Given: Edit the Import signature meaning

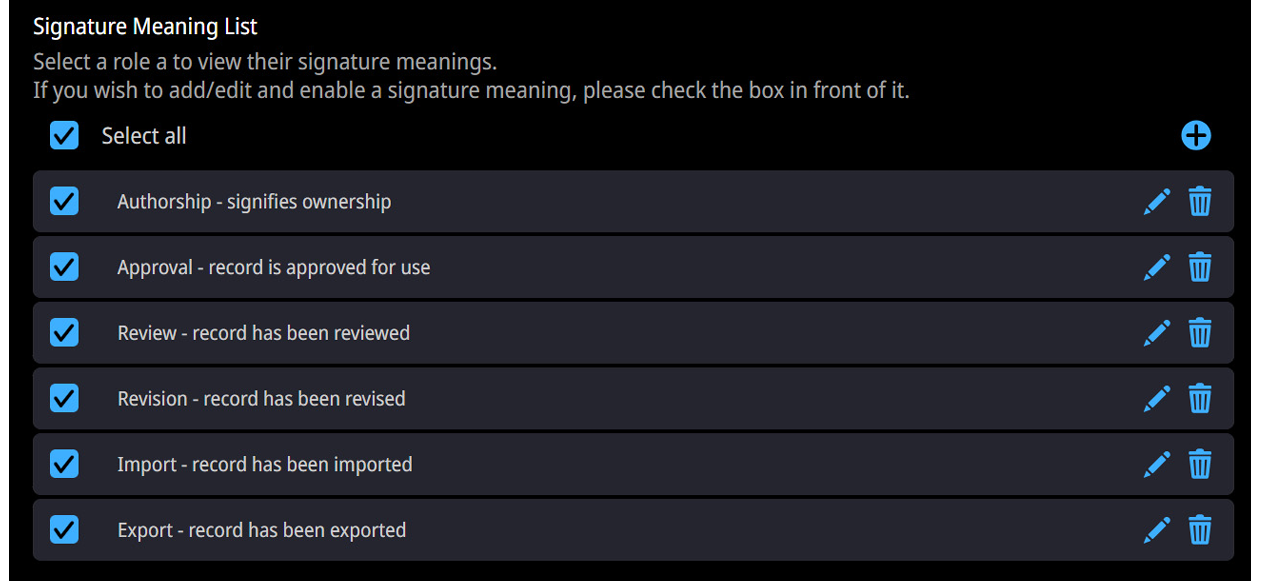Looking at the screenshot, I should pos(1157,464).
